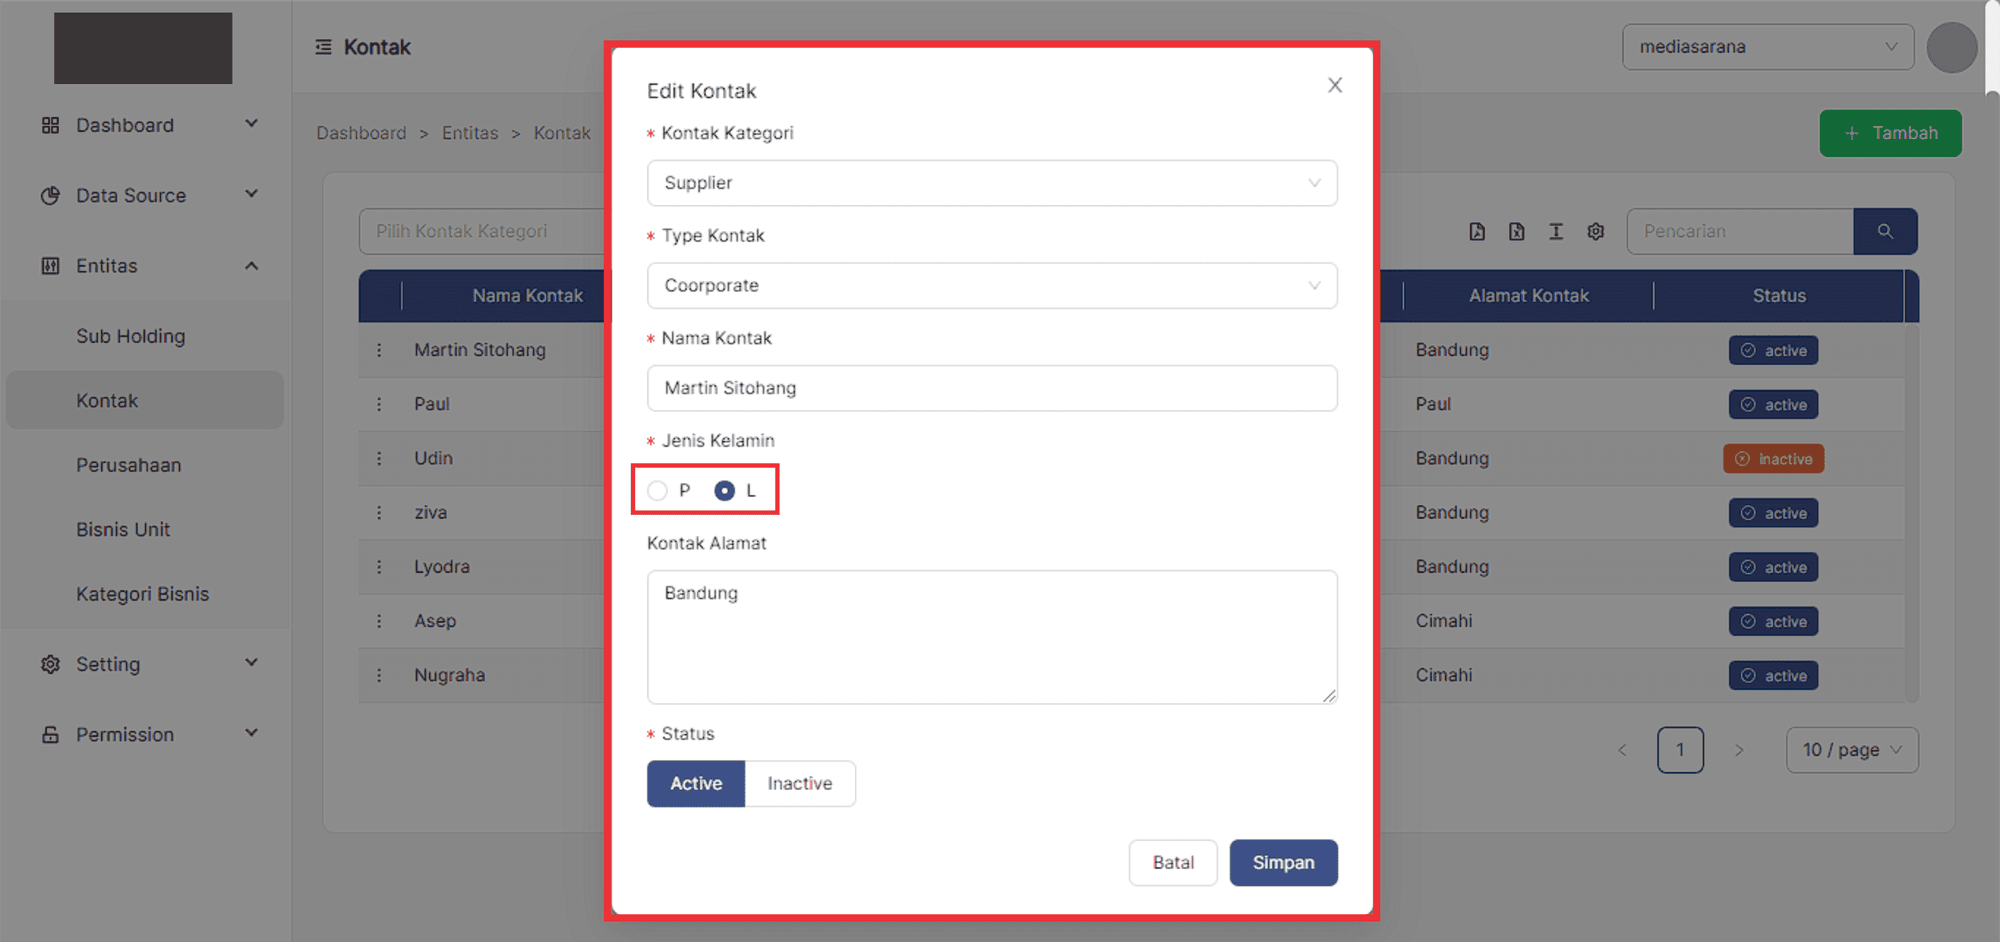Click the hamburger menu icon beside Kontak
Screen dimensions: 2000x942
tap(323, 47)
